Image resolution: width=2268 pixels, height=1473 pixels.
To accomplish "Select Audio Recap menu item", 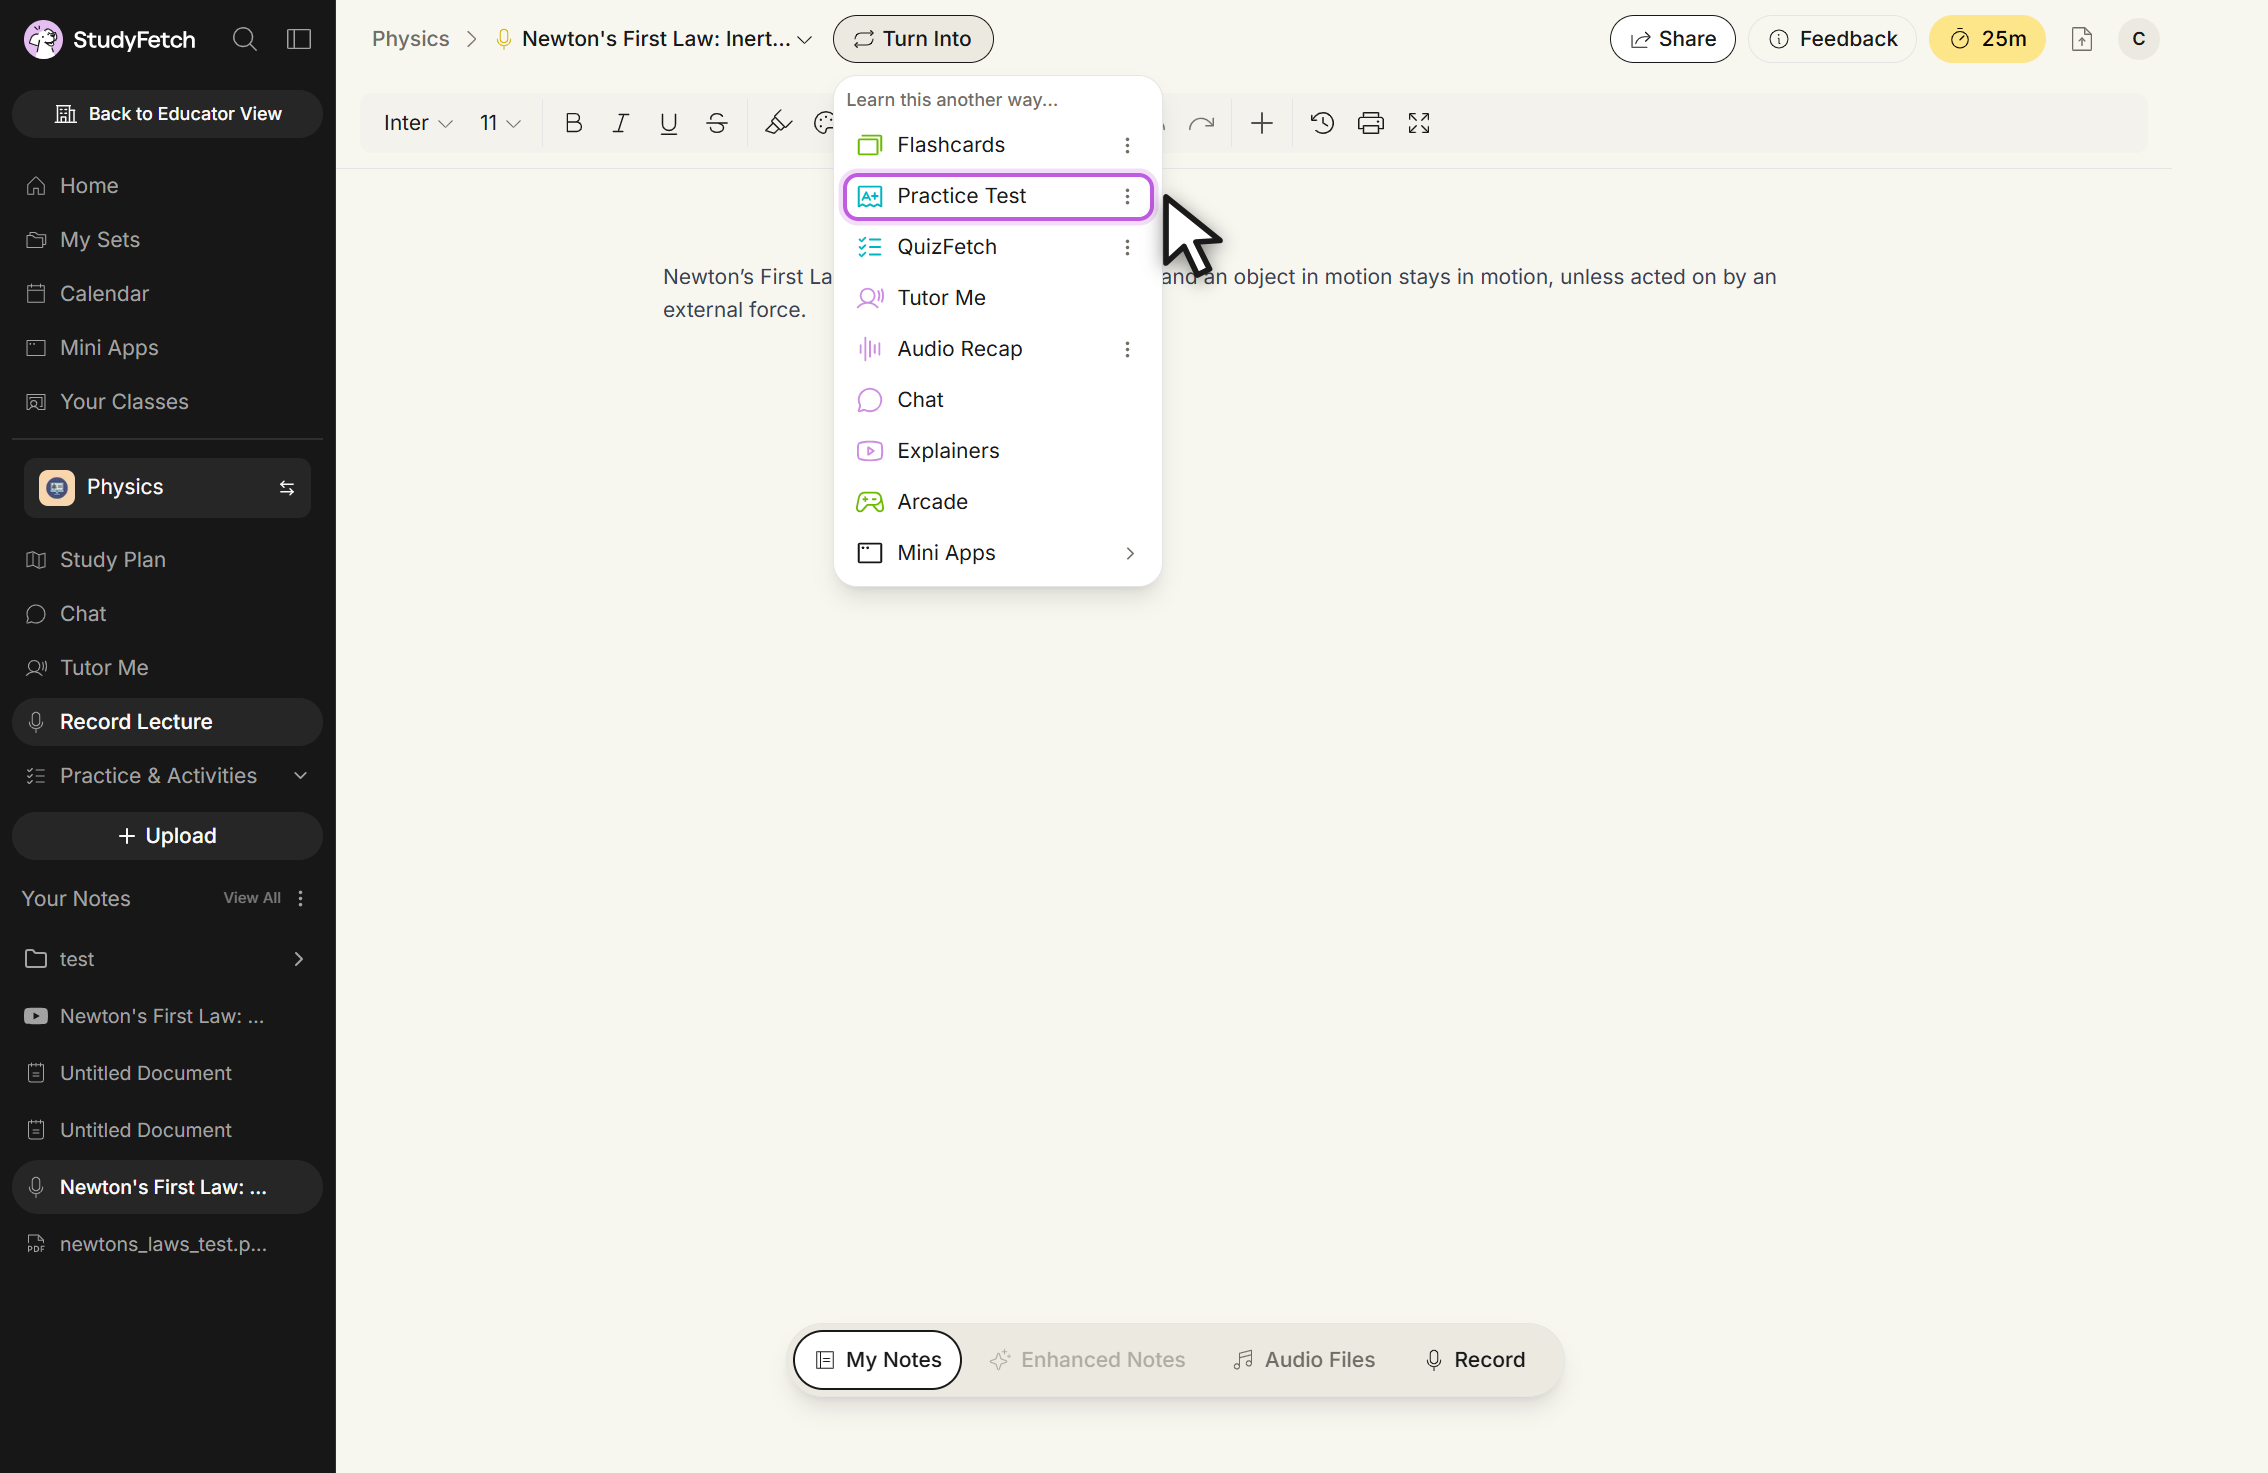I will pos(998,349).
